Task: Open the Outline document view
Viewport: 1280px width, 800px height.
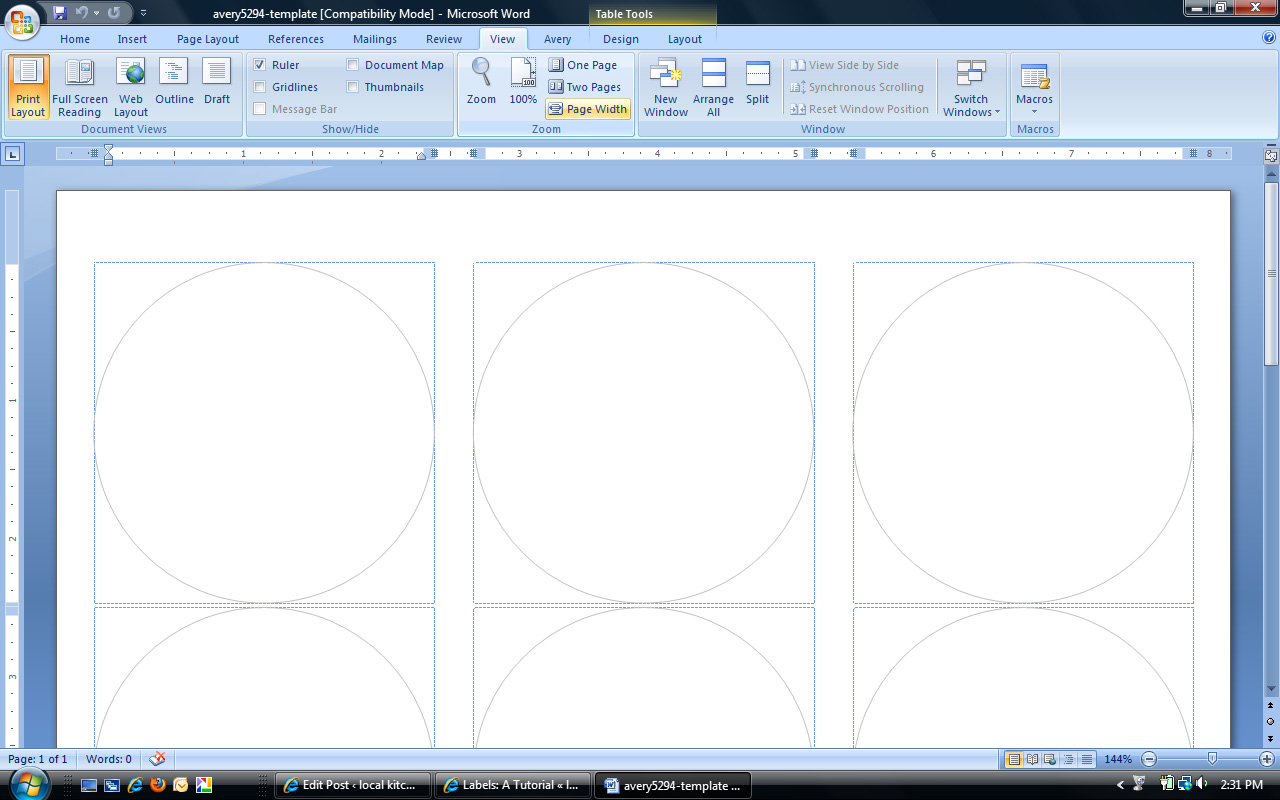Action: [174, 86]
